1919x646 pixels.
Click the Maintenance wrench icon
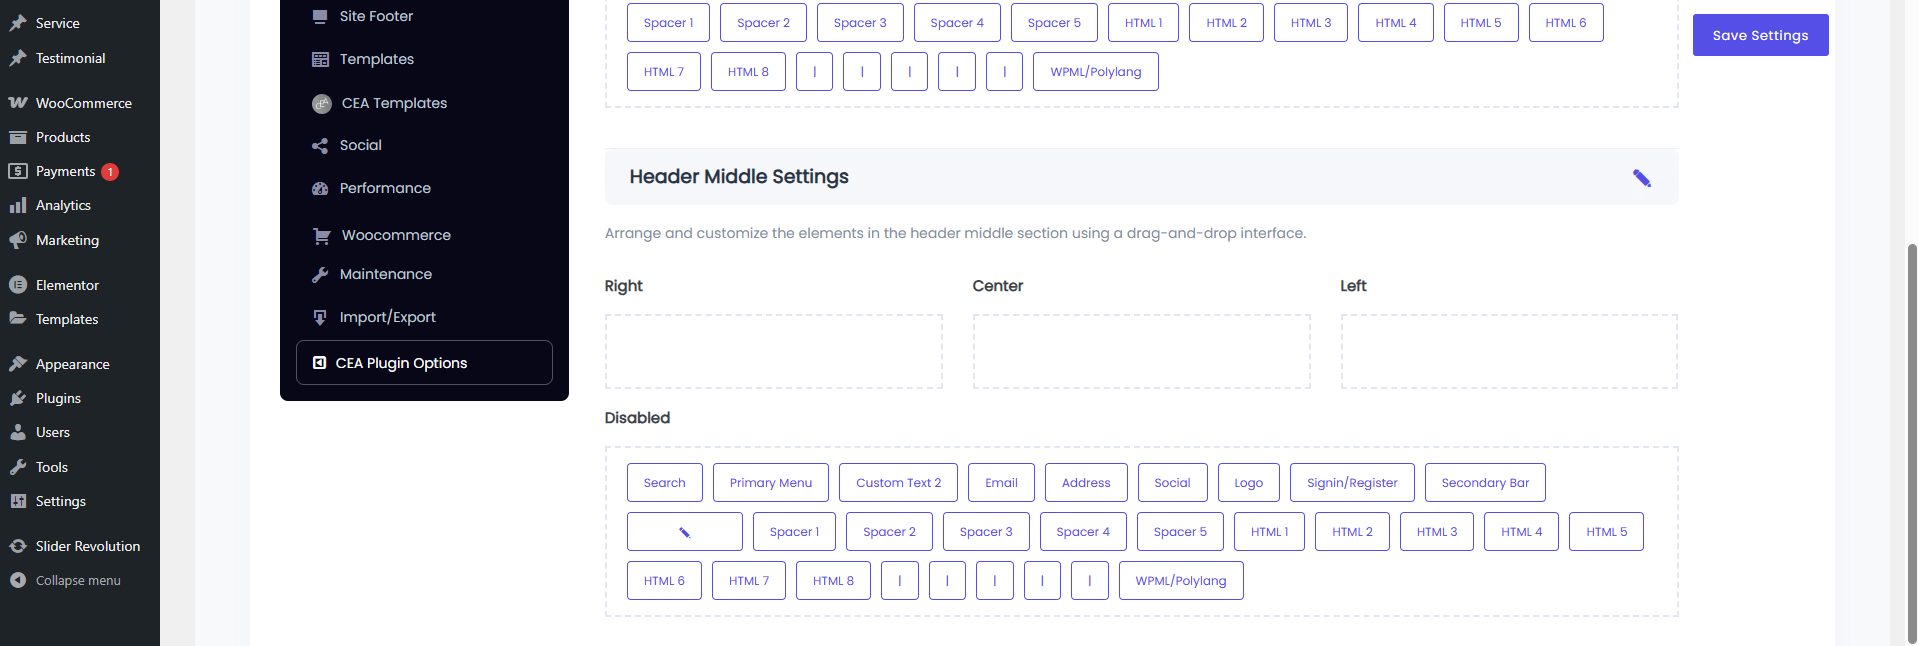click(320, 274)
